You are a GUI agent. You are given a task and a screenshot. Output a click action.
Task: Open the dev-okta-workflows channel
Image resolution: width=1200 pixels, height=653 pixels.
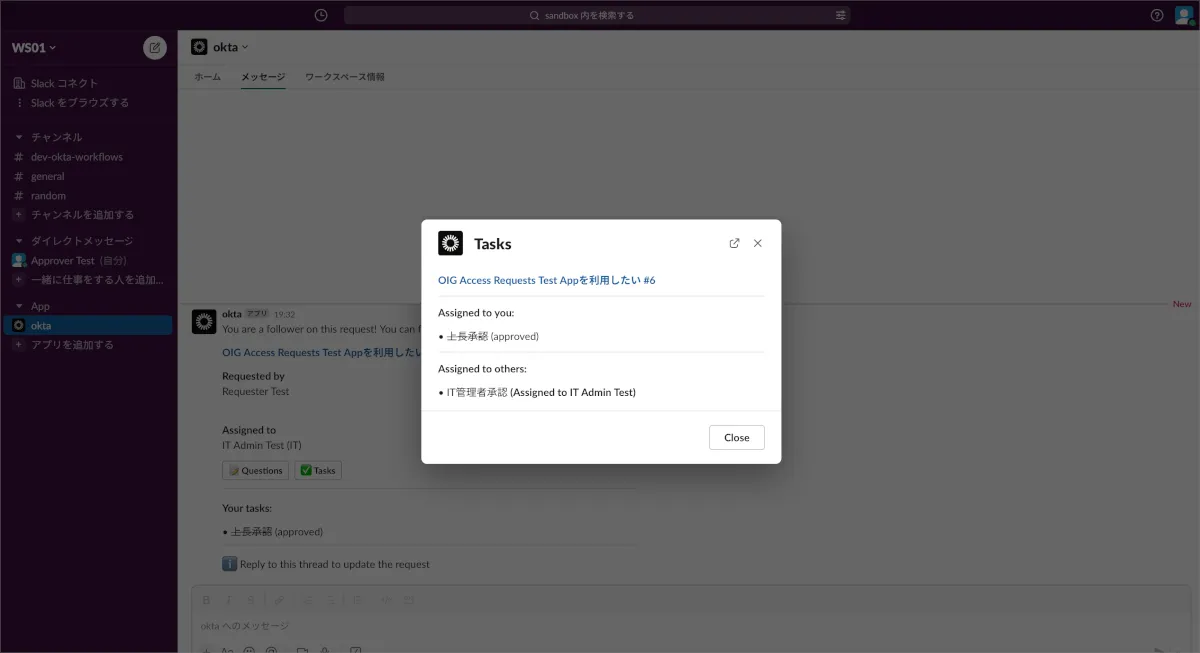pos(77,157)
